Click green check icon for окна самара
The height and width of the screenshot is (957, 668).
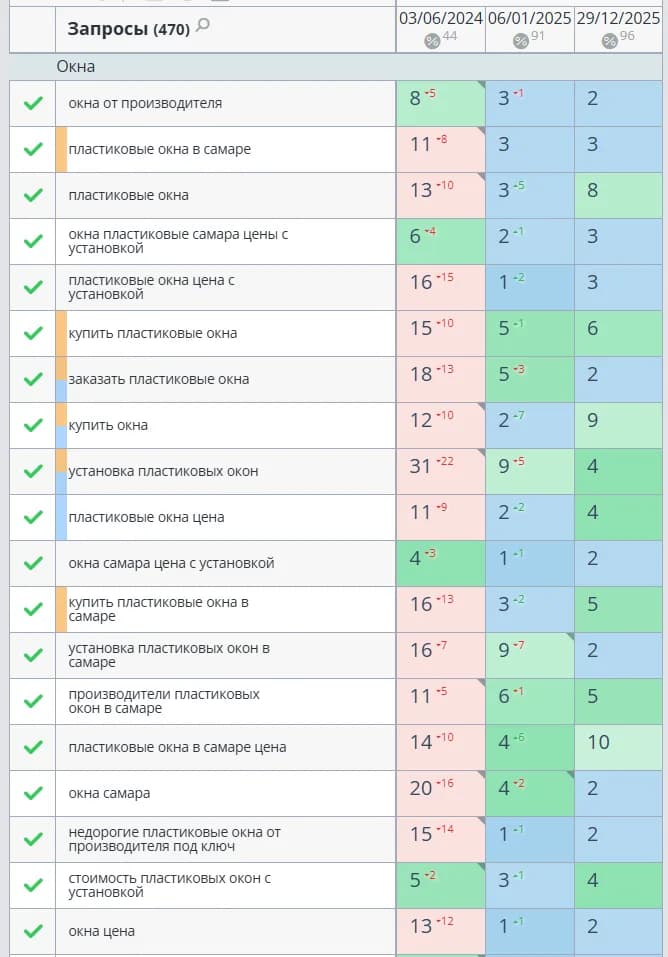[33, 793]
